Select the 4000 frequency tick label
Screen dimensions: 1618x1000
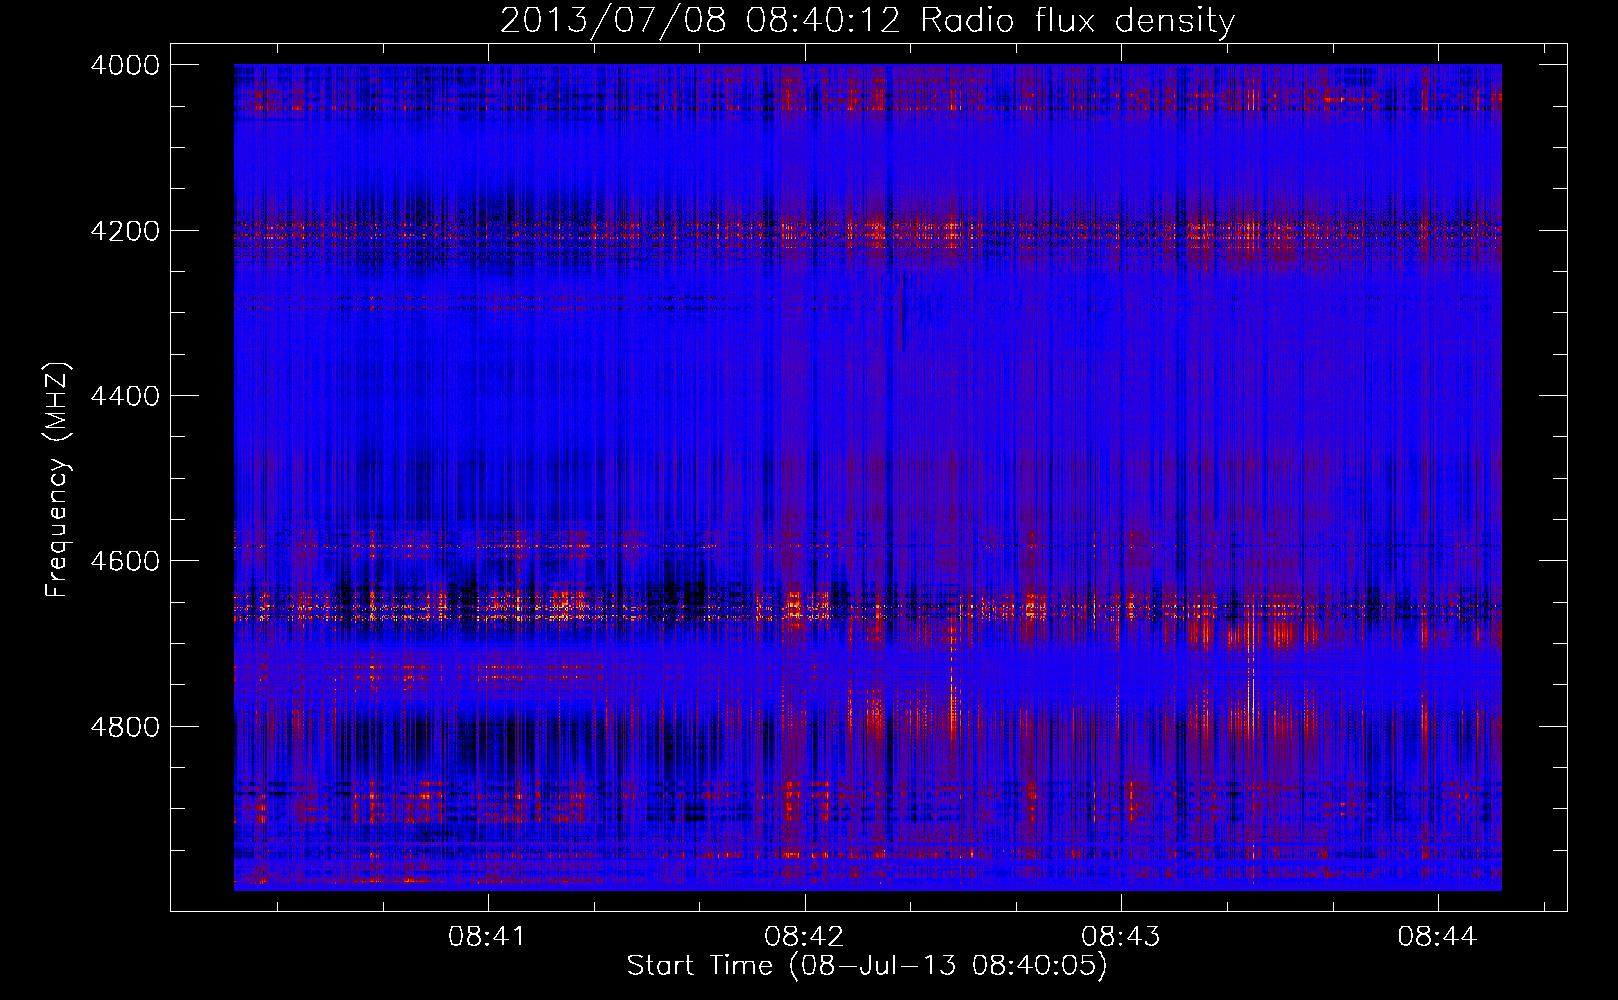click(125, 65)
